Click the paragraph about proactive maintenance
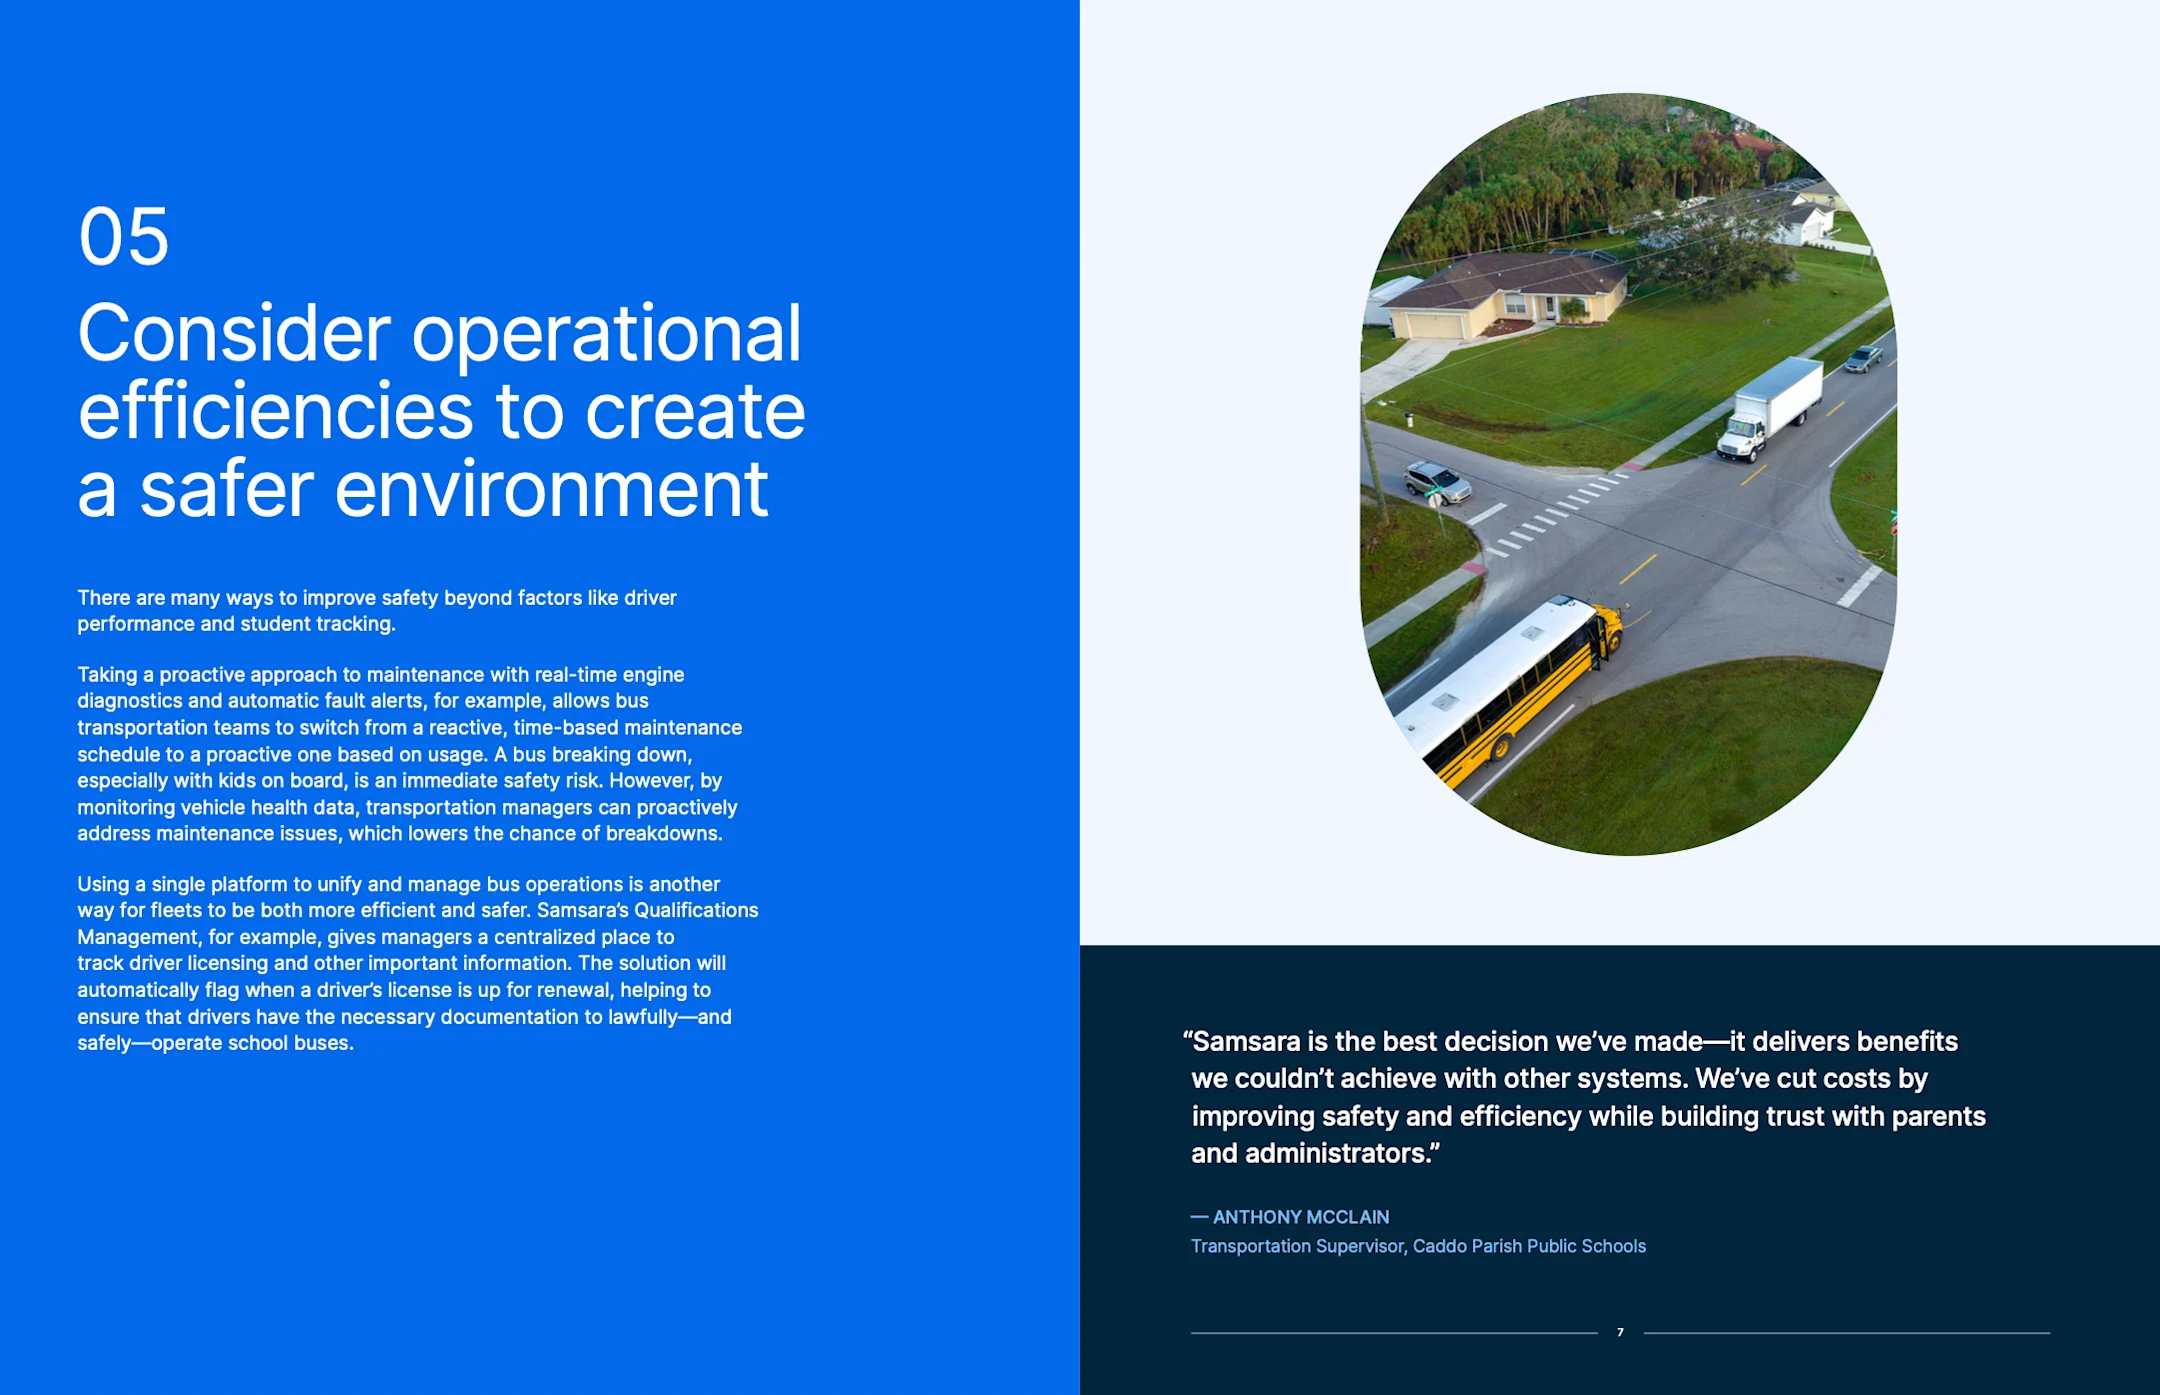This screenshot has width=2160, height=1395. pyautogui.click(x=400, y=752)
